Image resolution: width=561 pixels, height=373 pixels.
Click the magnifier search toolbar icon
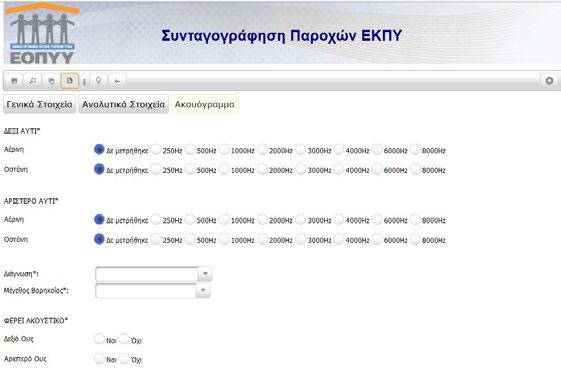pos(33,81)
